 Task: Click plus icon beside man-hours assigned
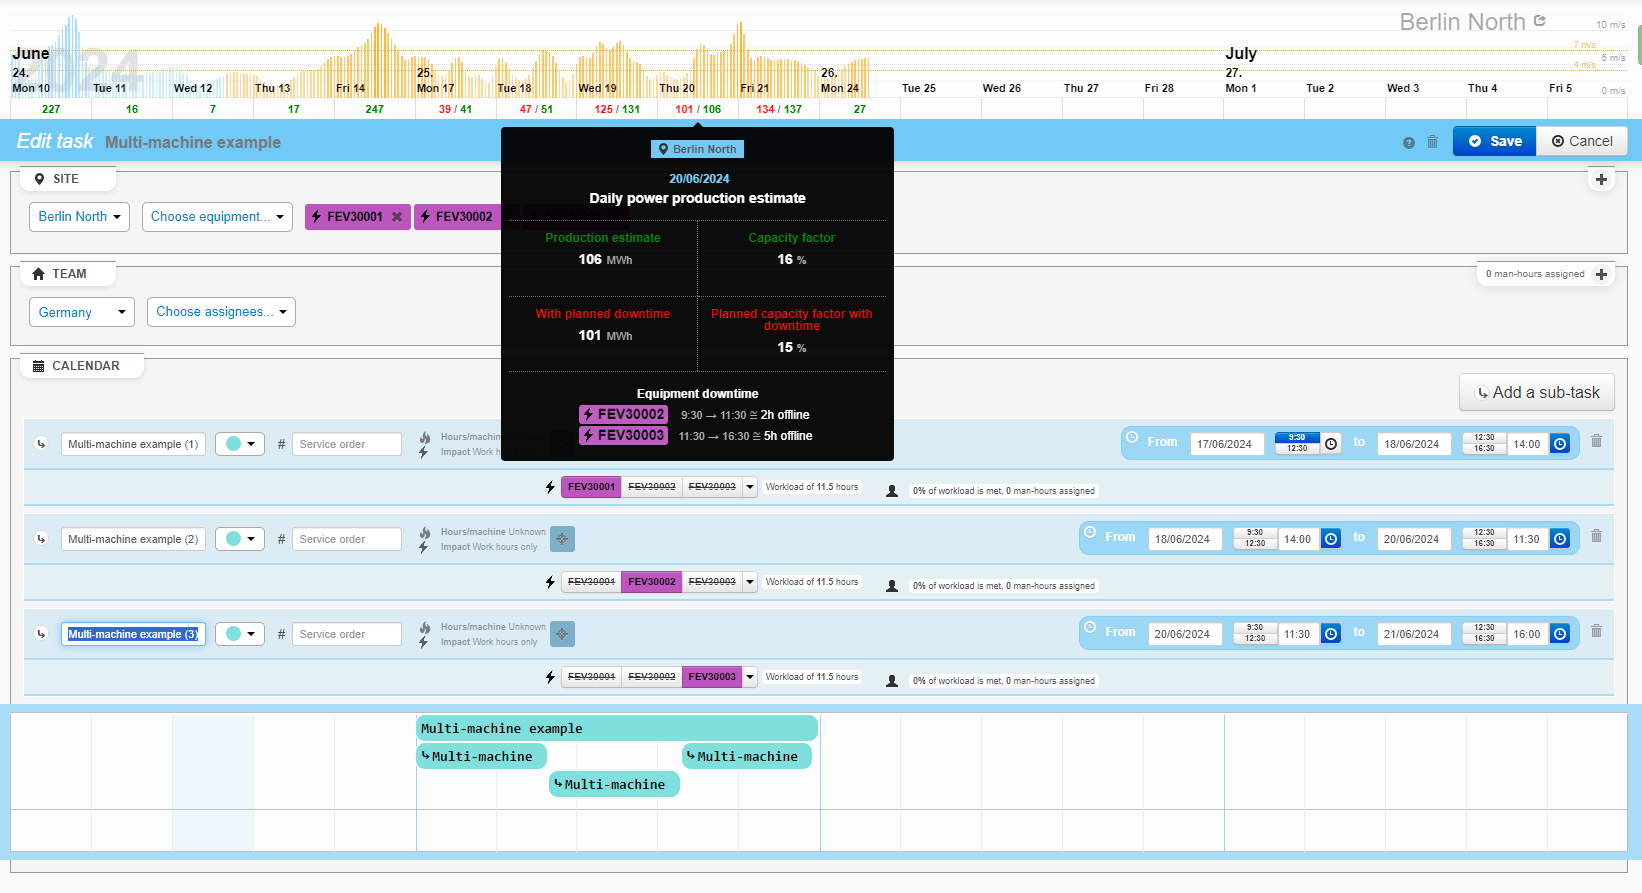pos(1601,274)
